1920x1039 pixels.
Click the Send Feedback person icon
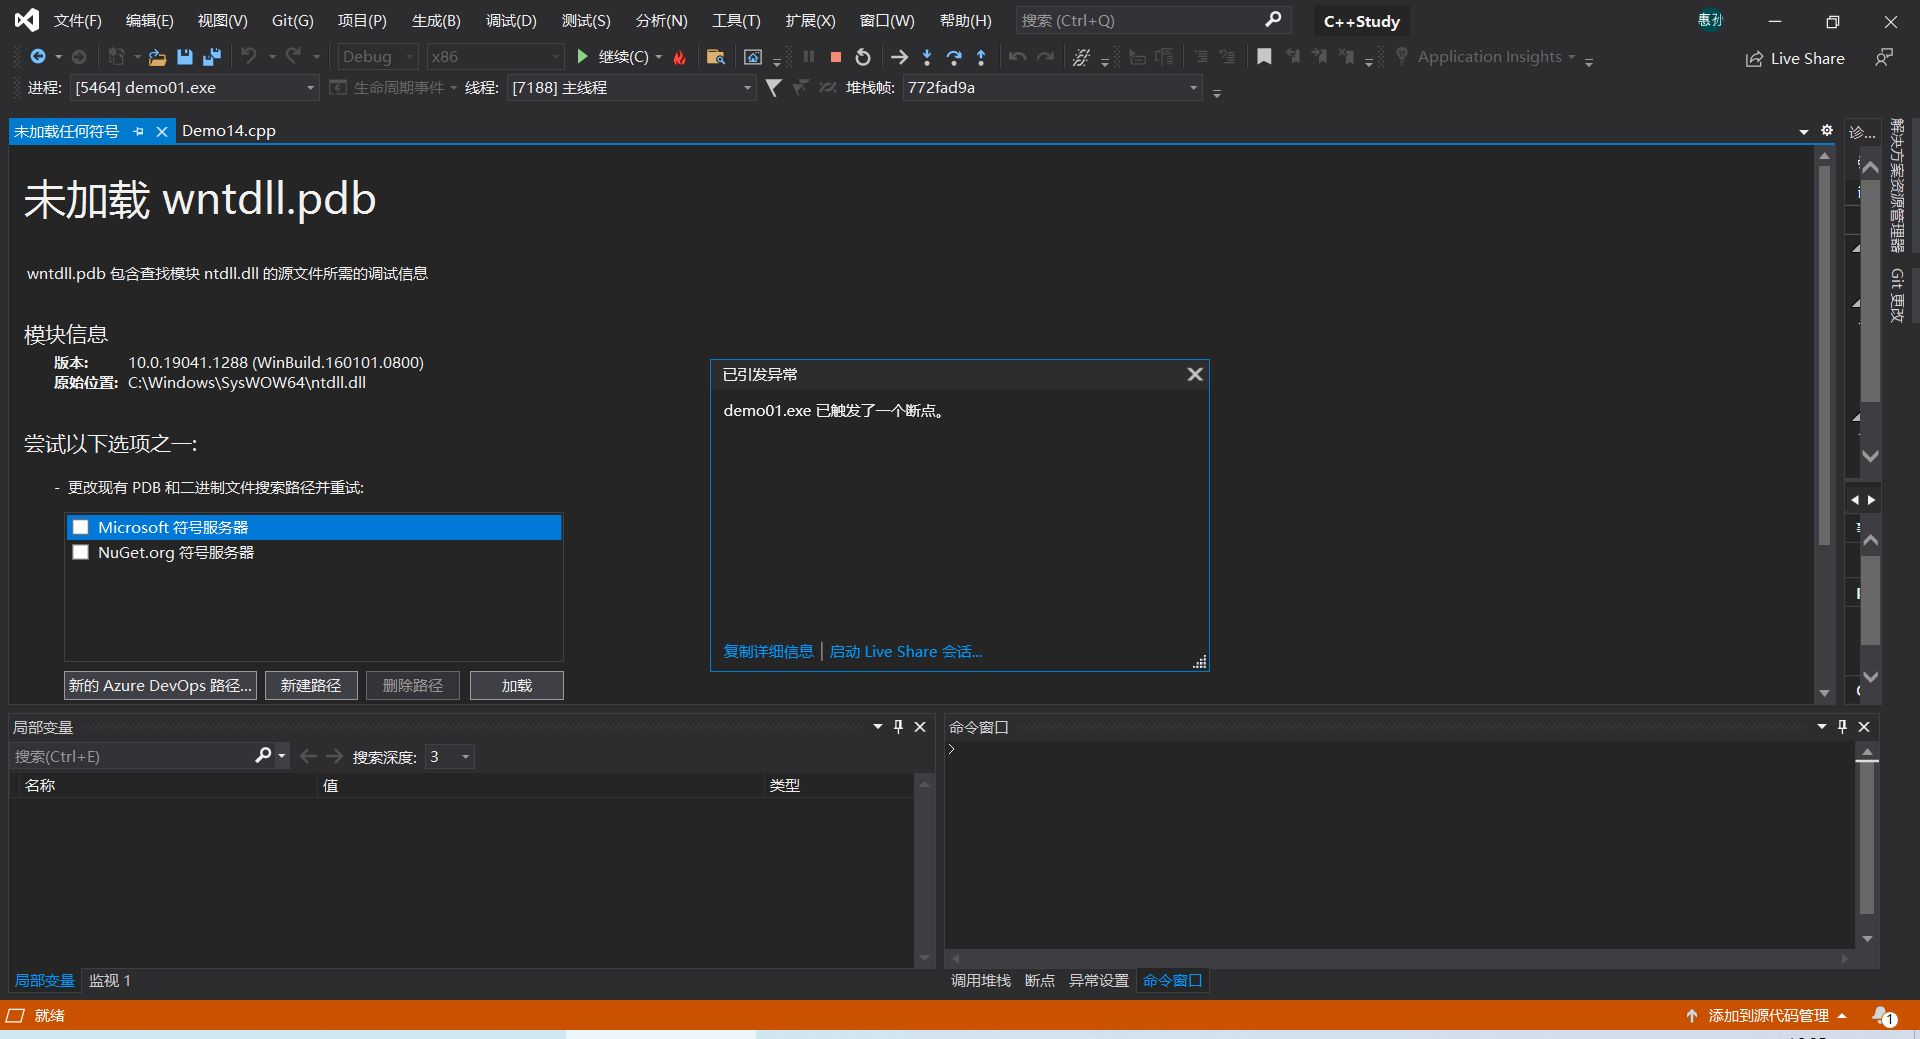tap(1884, 57)
